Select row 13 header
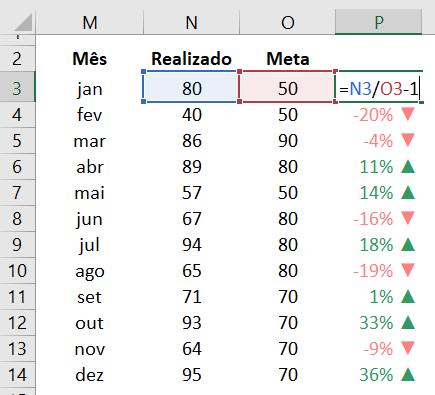 pos(17,349)
